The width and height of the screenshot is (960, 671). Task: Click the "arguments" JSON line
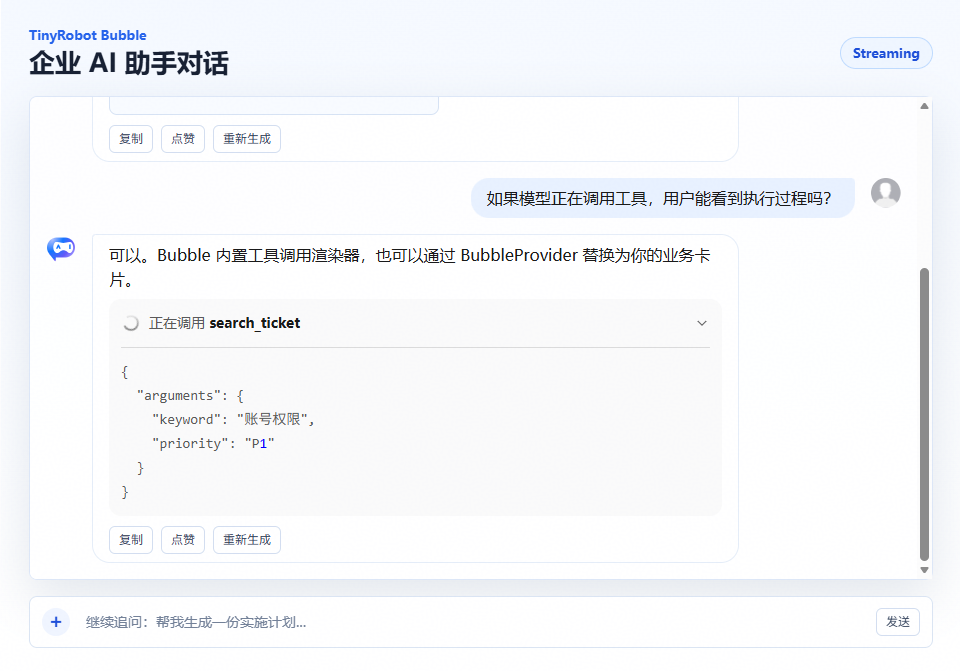[190, 395]
